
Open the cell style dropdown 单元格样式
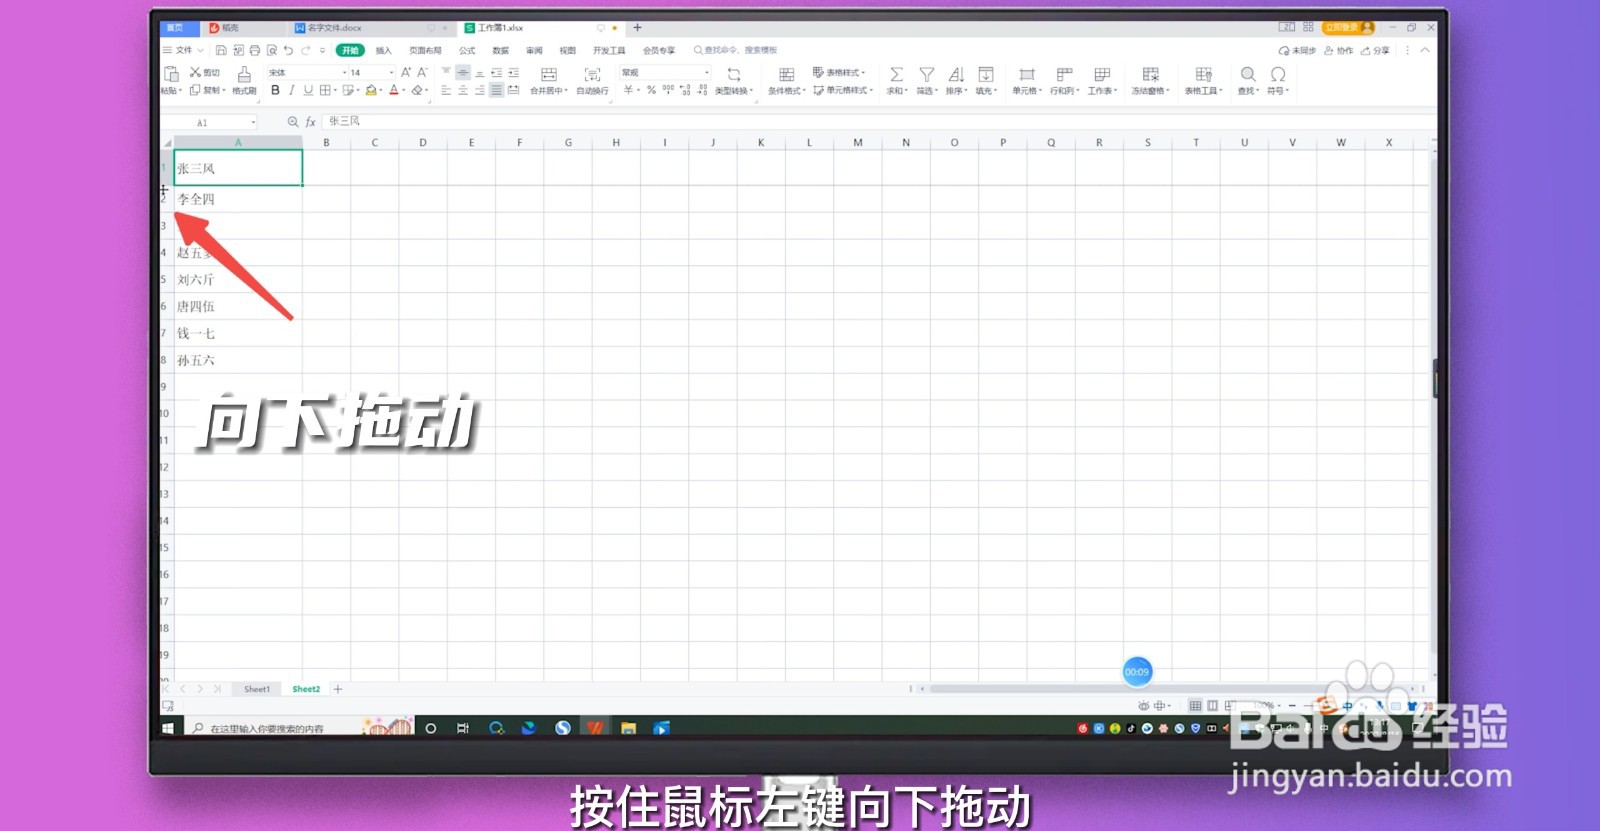843,90
